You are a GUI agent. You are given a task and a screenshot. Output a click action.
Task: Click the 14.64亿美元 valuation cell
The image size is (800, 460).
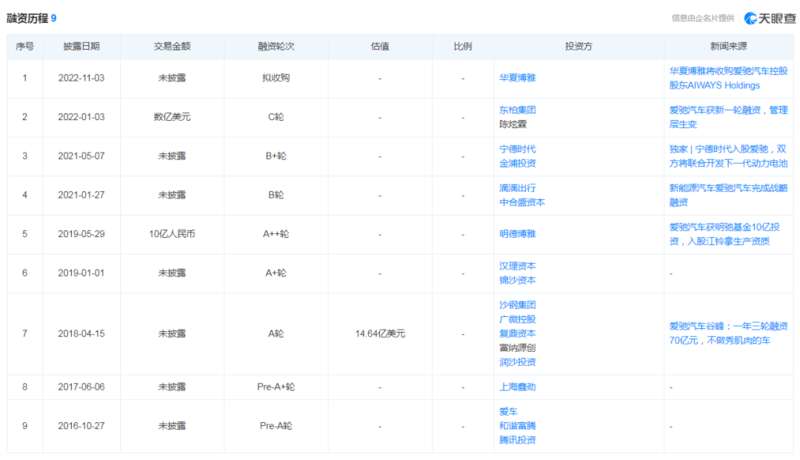click(x=380, y=334)
